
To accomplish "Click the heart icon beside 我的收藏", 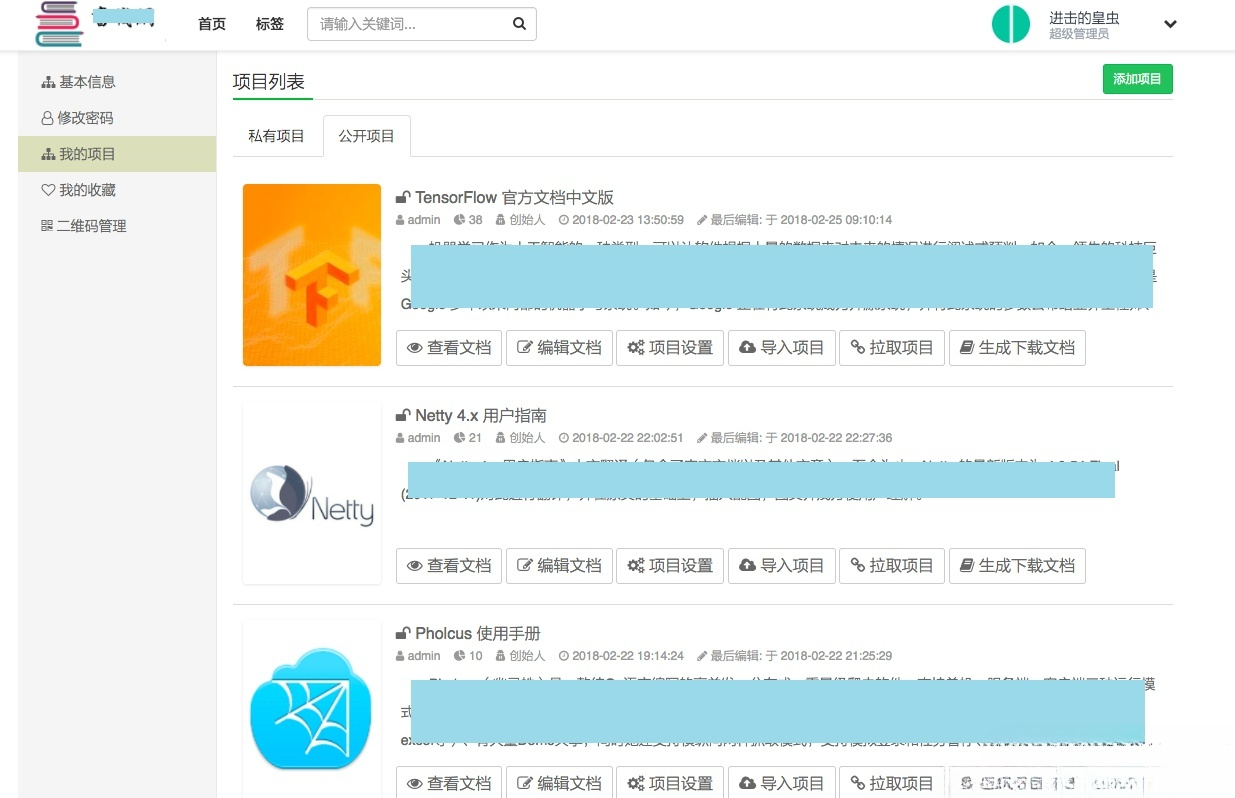I will click(x=48, y=189).
